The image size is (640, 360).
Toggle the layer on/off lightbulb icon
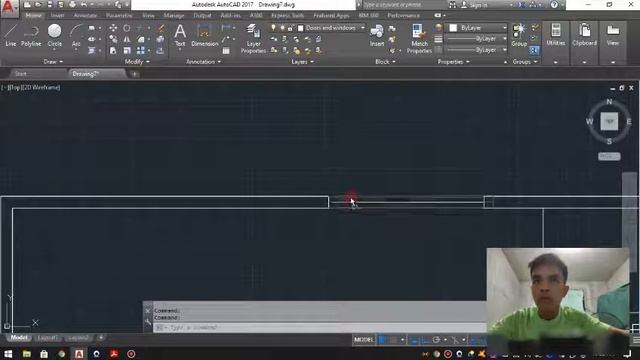tap(273, 28)
